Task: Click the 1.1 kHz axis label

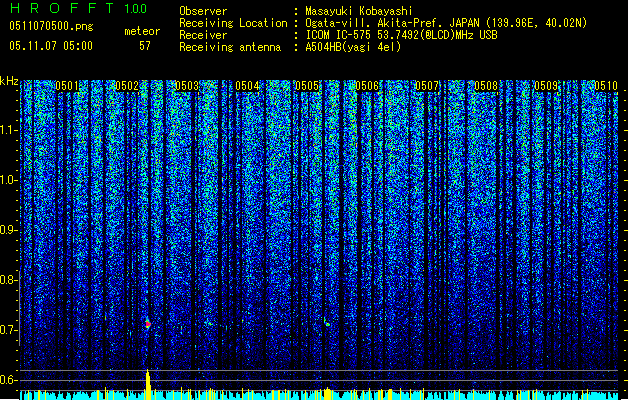Action: pos(9,130)
